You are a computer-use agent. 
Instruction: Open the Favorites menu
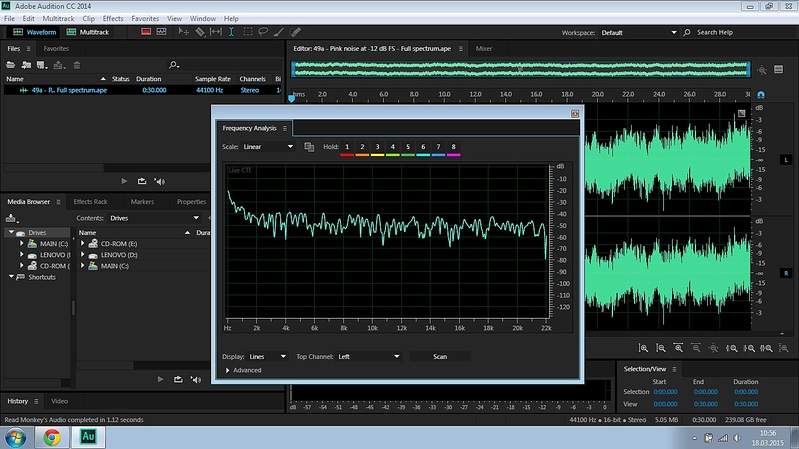(145, 18)
